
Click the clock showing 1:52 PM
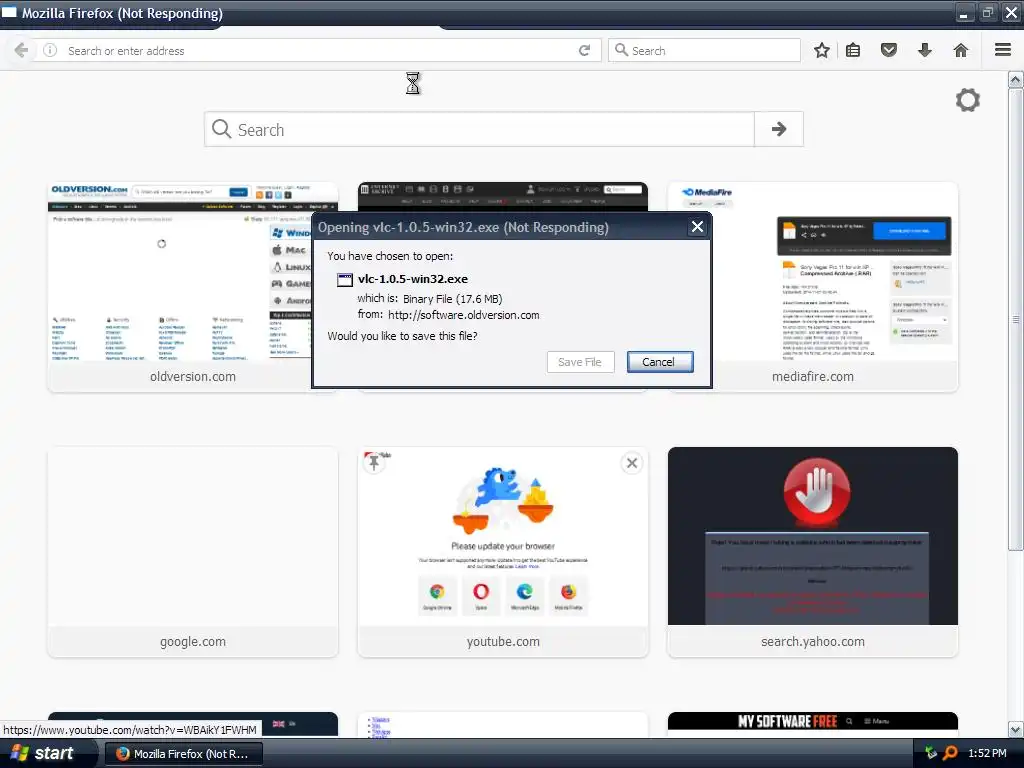click(987, 753)
